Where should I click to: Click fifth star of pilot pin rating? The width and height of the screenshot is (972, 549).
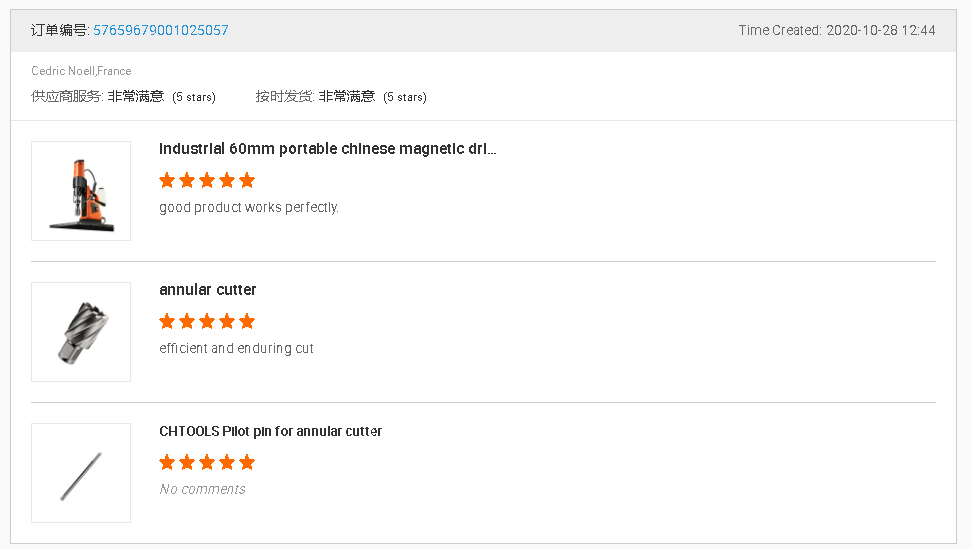tap(247, 462)
